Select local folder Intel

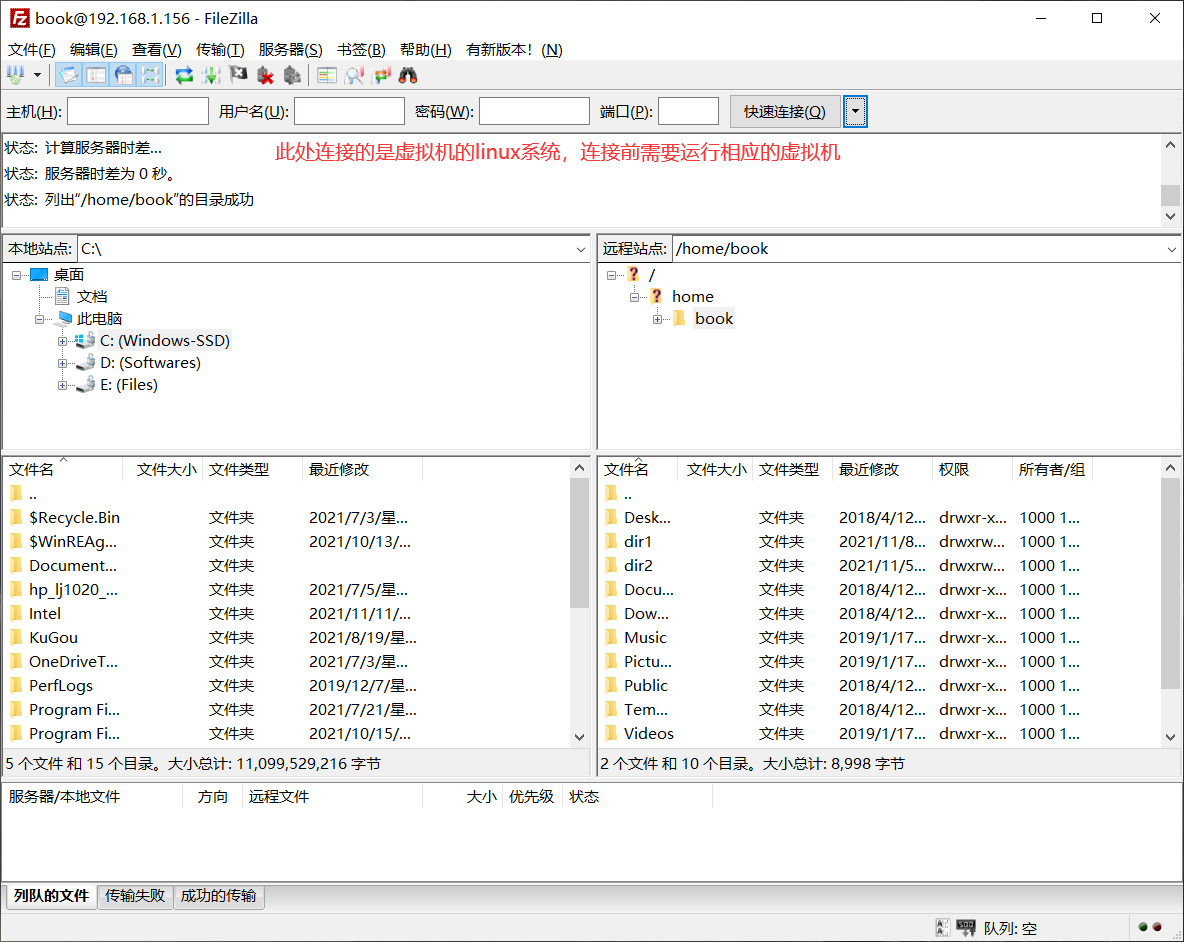(x=45, y=614)
